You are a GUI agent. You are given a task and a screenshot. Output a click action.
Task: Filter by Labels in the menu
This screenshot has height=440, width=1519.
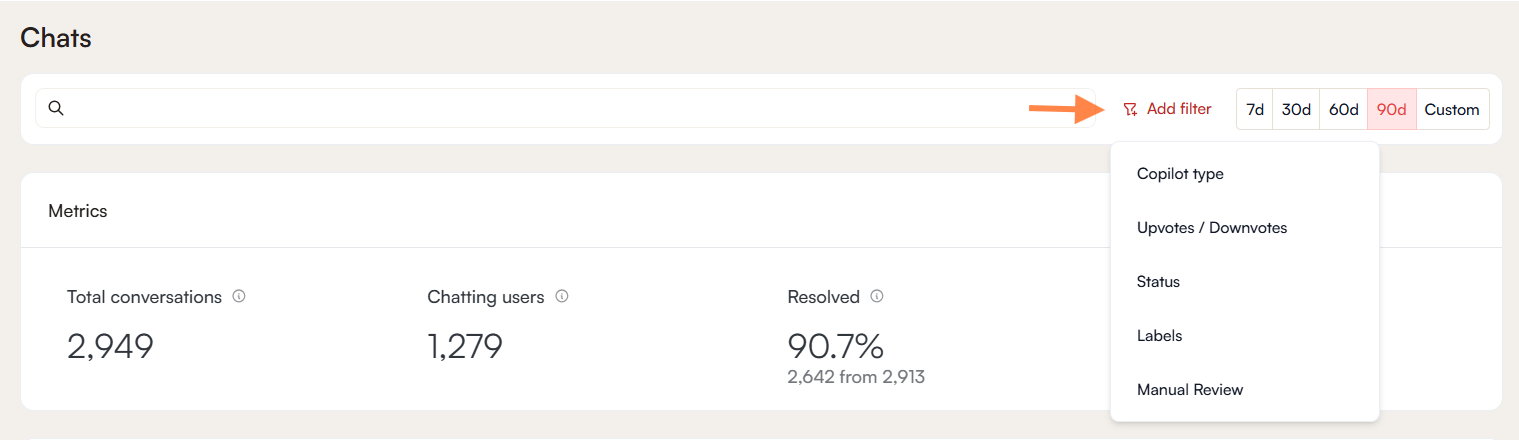[x=1160, y=336]
